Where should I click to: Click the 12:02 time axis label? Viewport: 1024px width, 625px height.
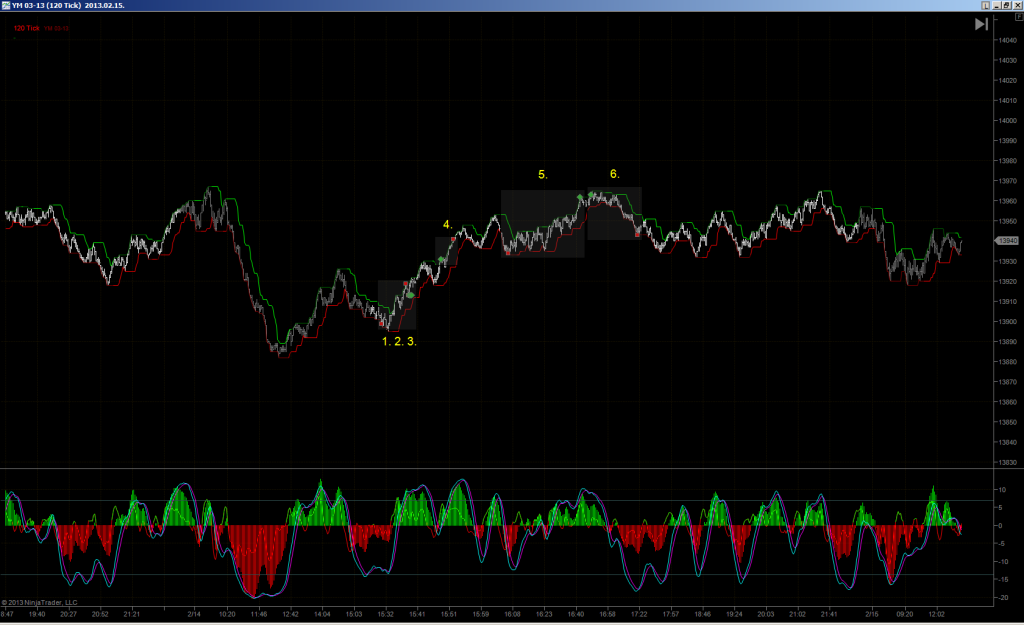[936, 614]
